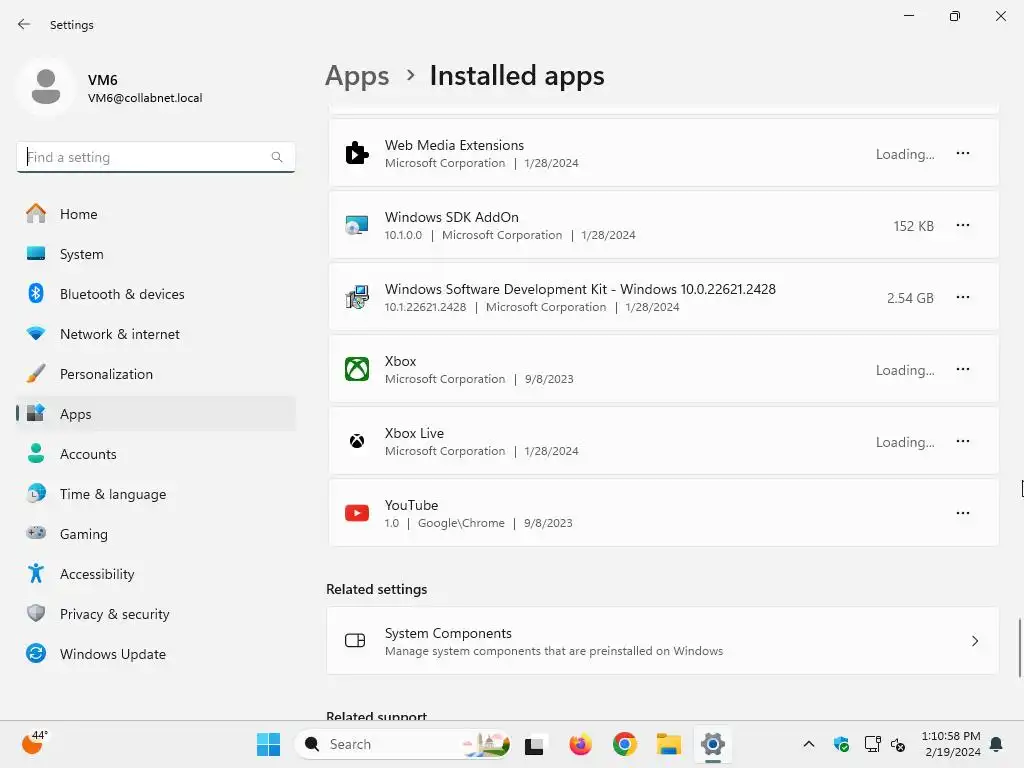The width and height of the screenshot is (1024, 768).
Task: Open Time & language settings
Action: coord(155,494)
